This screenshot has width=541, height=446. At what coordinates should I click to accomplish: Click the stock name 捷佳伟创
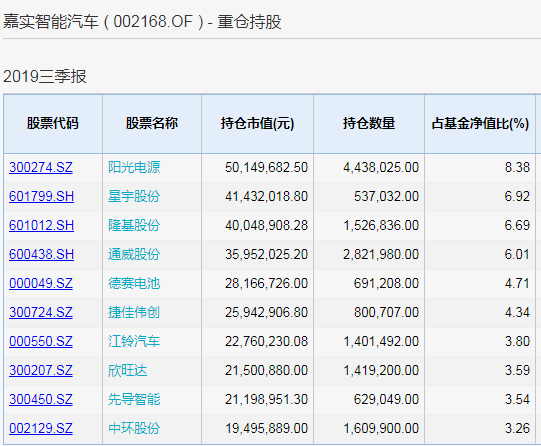[x=134, y=313]
